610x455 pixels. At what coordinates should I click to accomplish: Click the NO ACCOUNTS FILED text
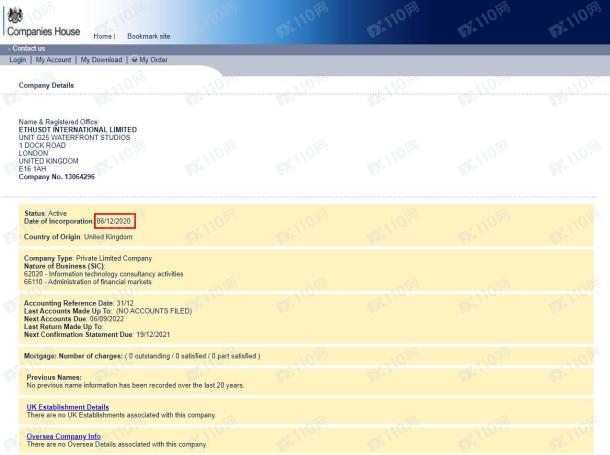[154, 311]
